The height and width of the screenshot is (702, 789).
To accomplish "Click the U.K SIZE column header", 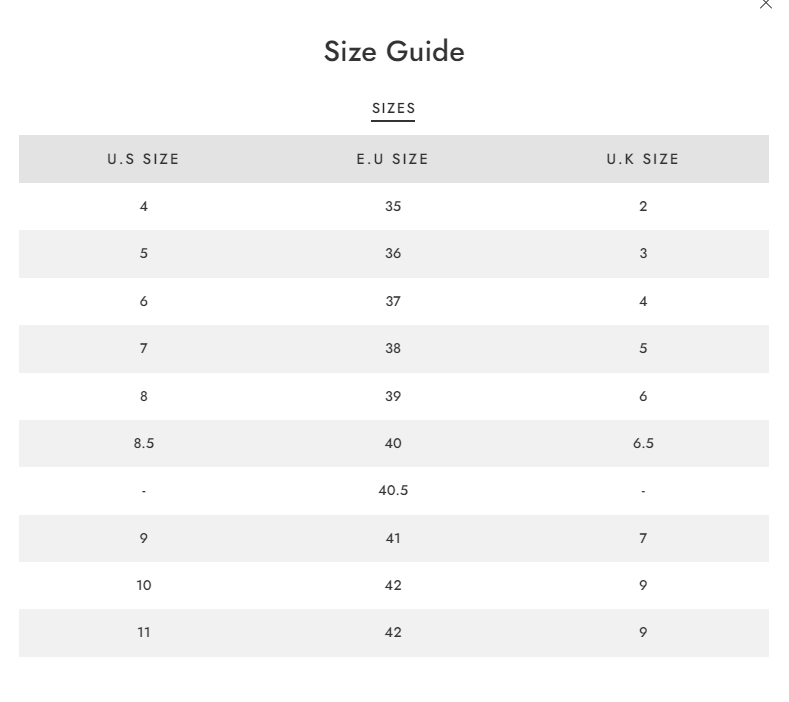I will tap(643, 159).
